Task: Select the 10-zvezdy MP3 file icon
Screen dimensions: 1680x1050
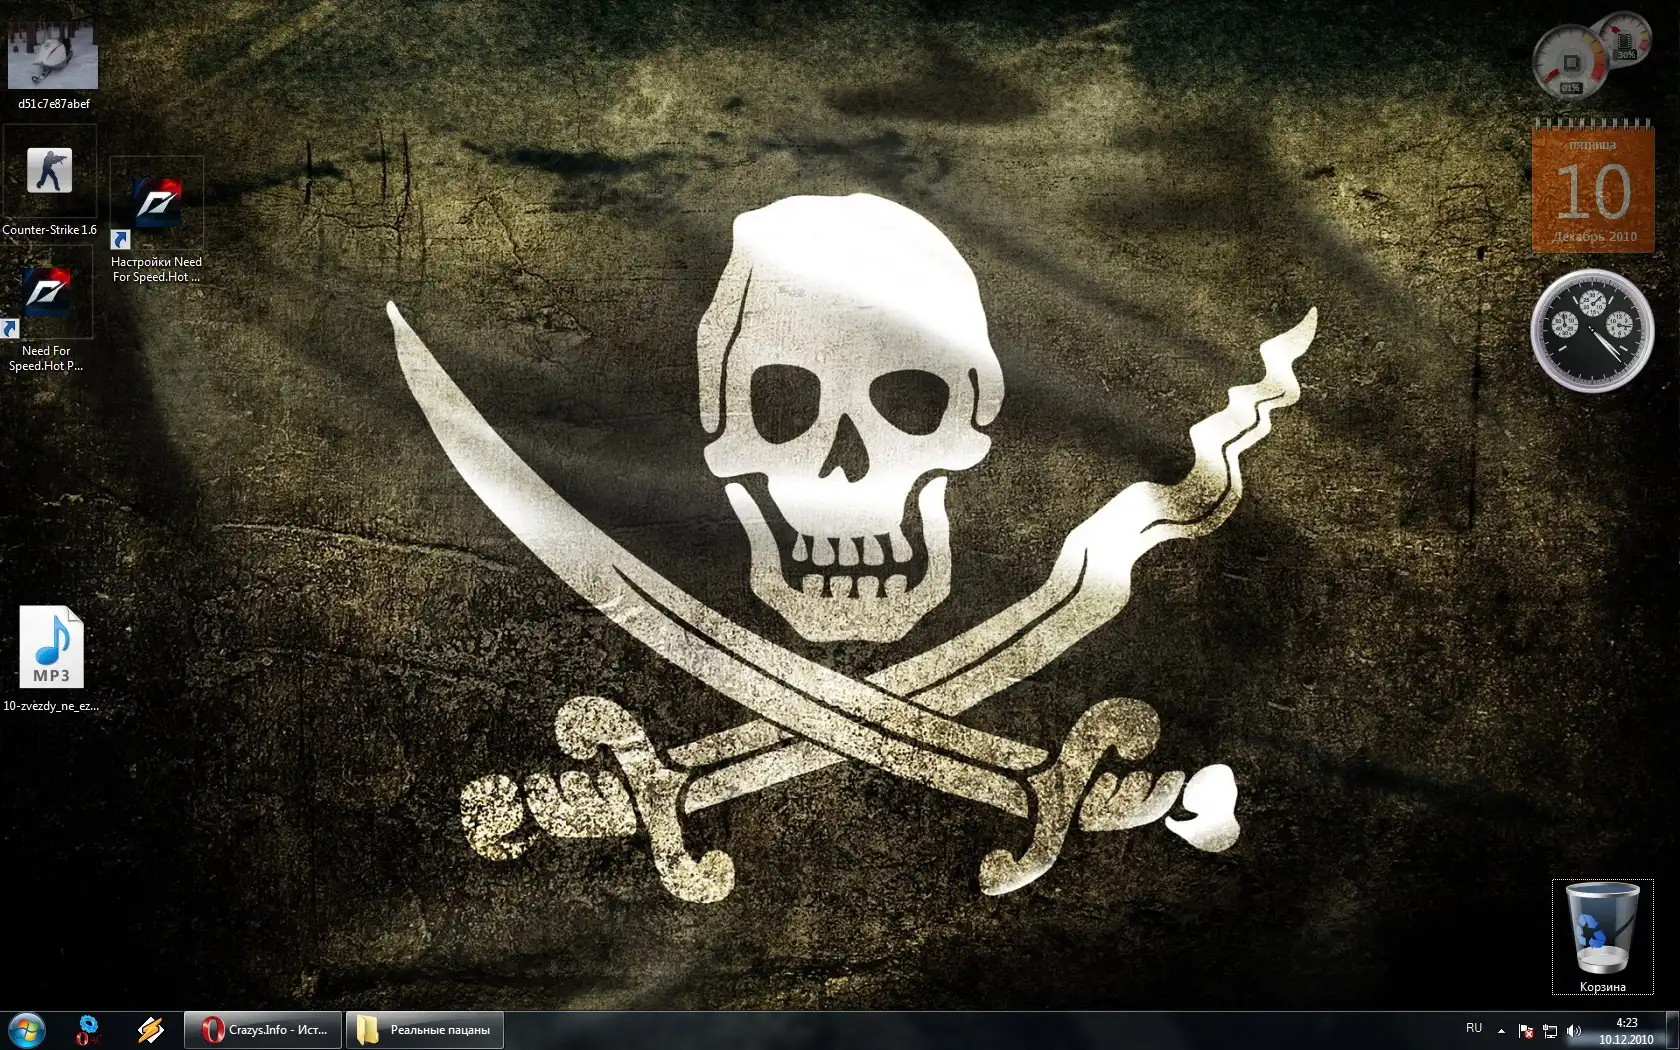Action: click(x=51, y=648)
